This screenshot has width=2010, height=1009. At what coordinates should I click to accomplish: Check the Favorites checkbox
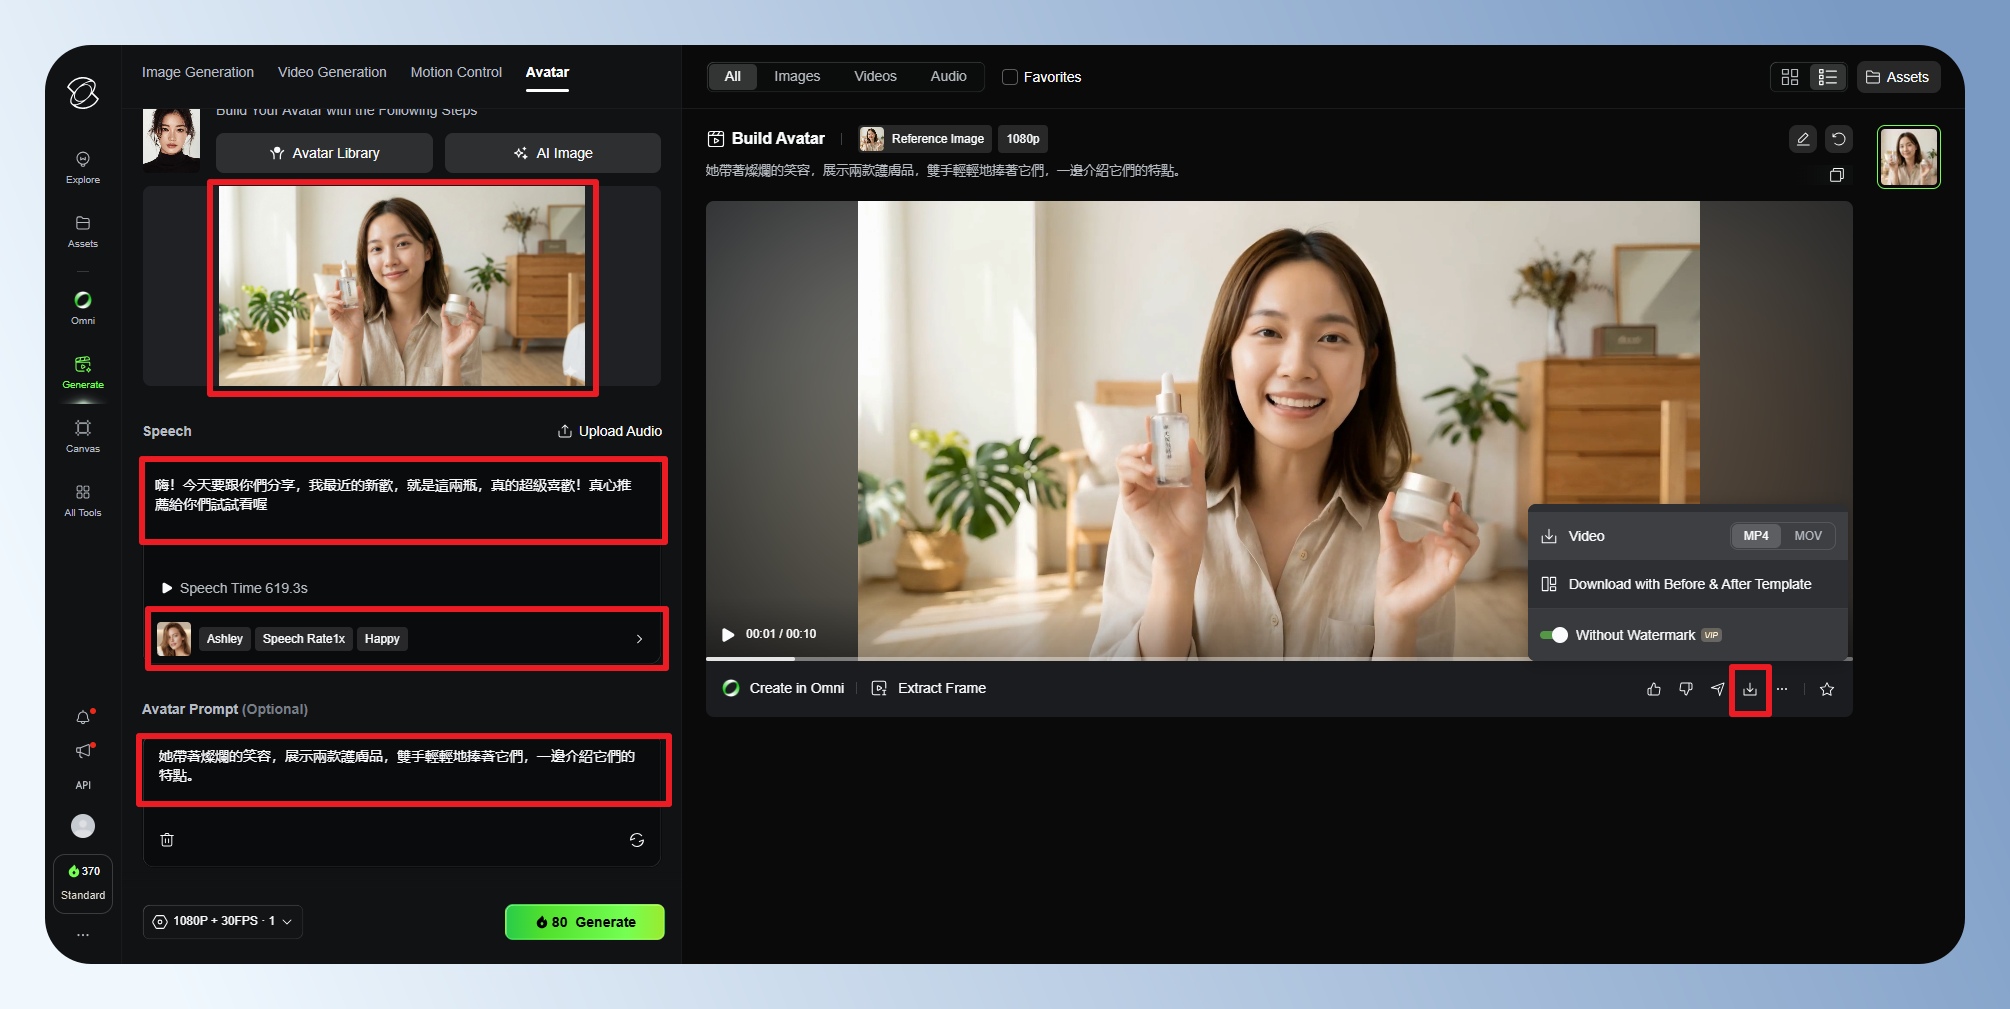click(1010, 77)
